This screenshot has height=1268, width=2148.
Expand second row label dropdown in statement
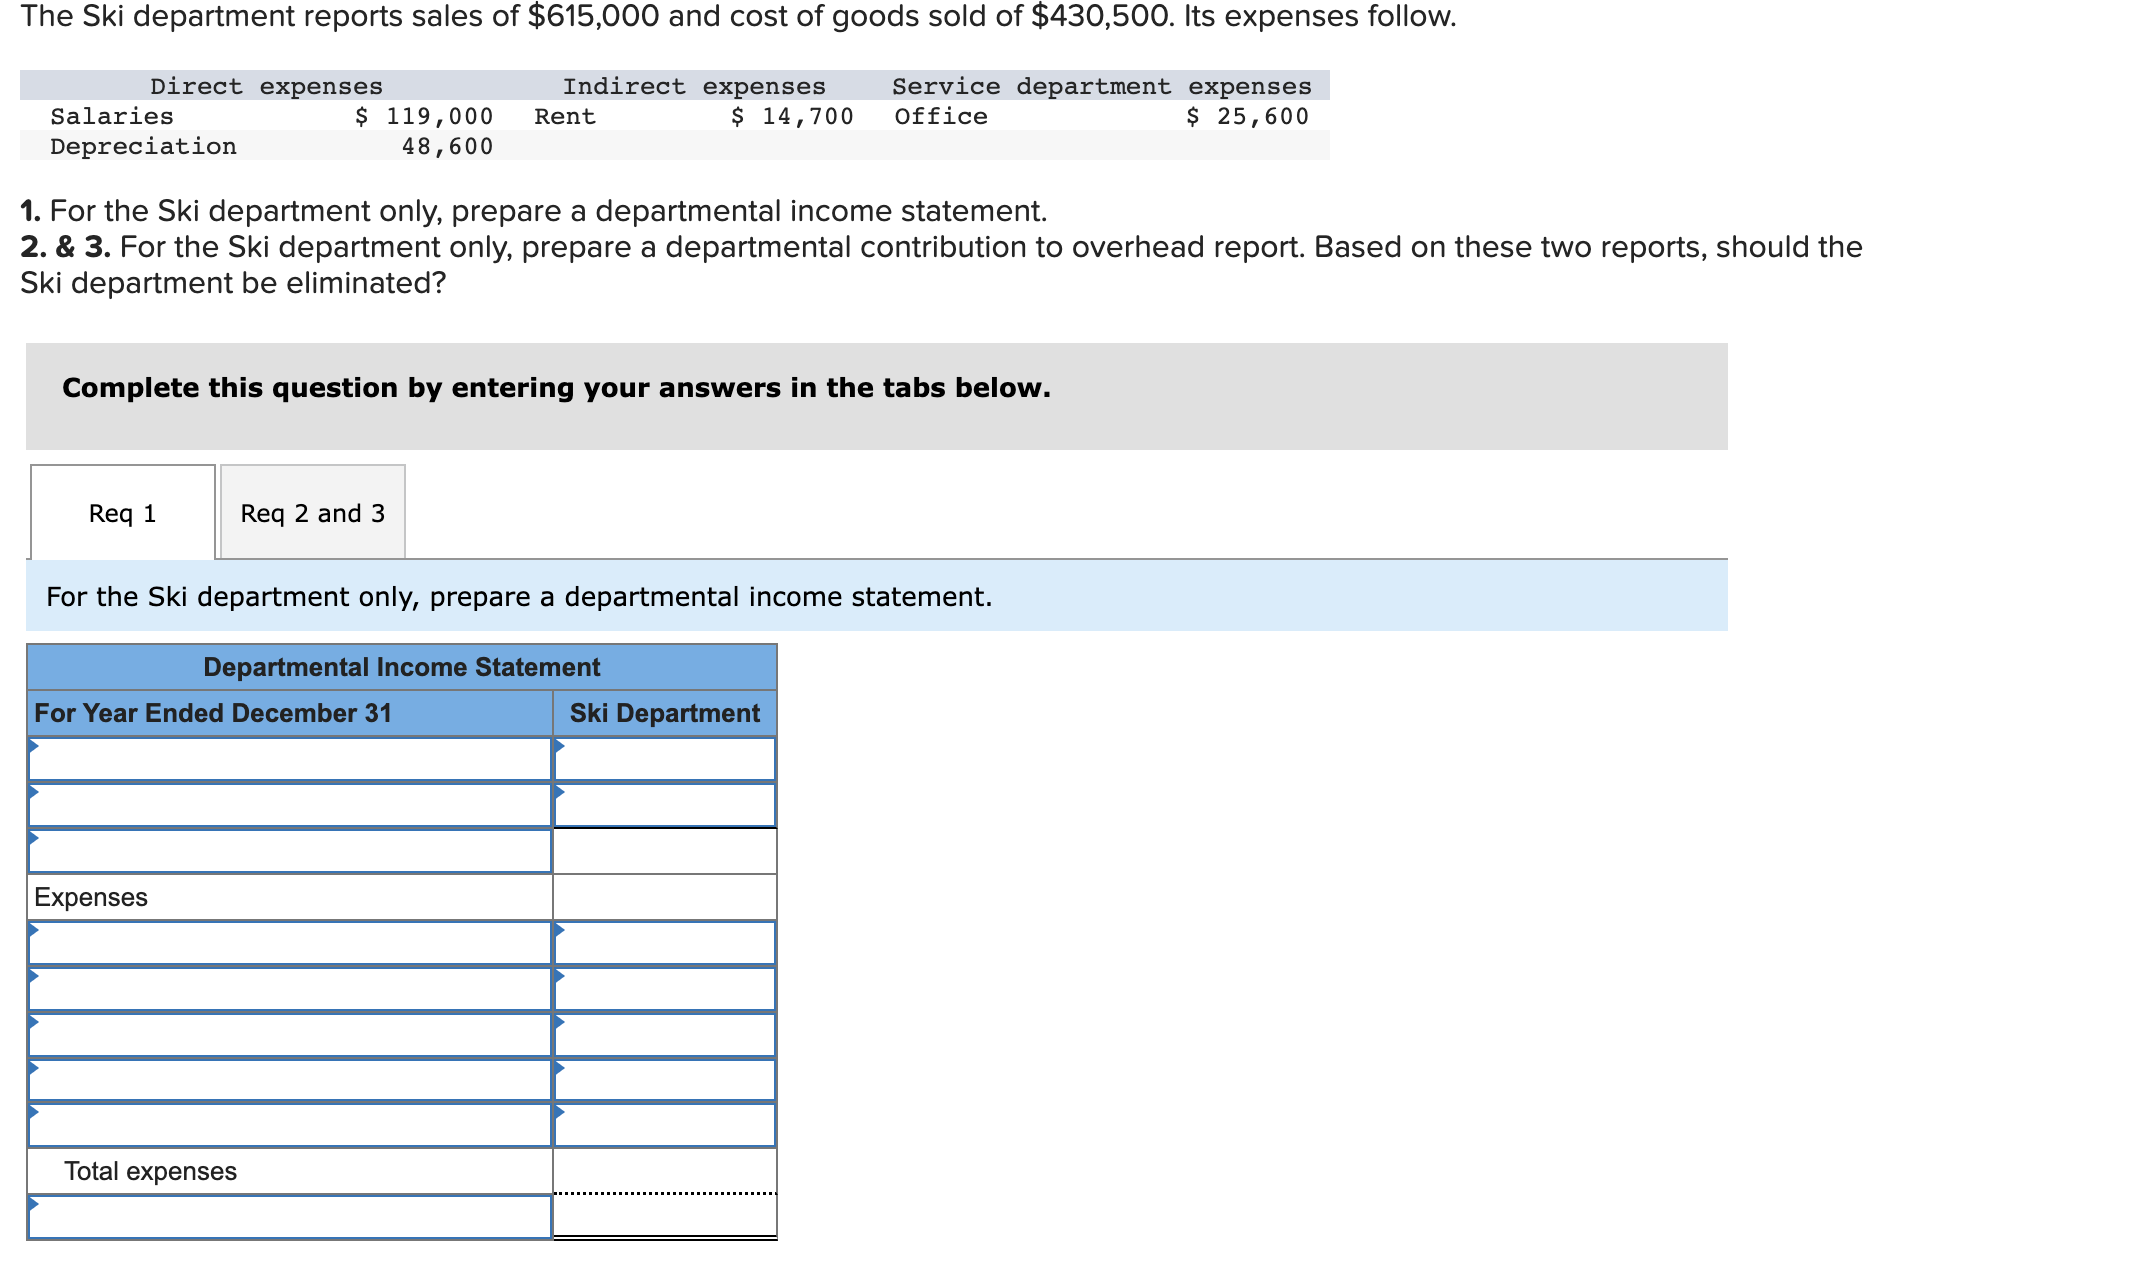[290, 805]
